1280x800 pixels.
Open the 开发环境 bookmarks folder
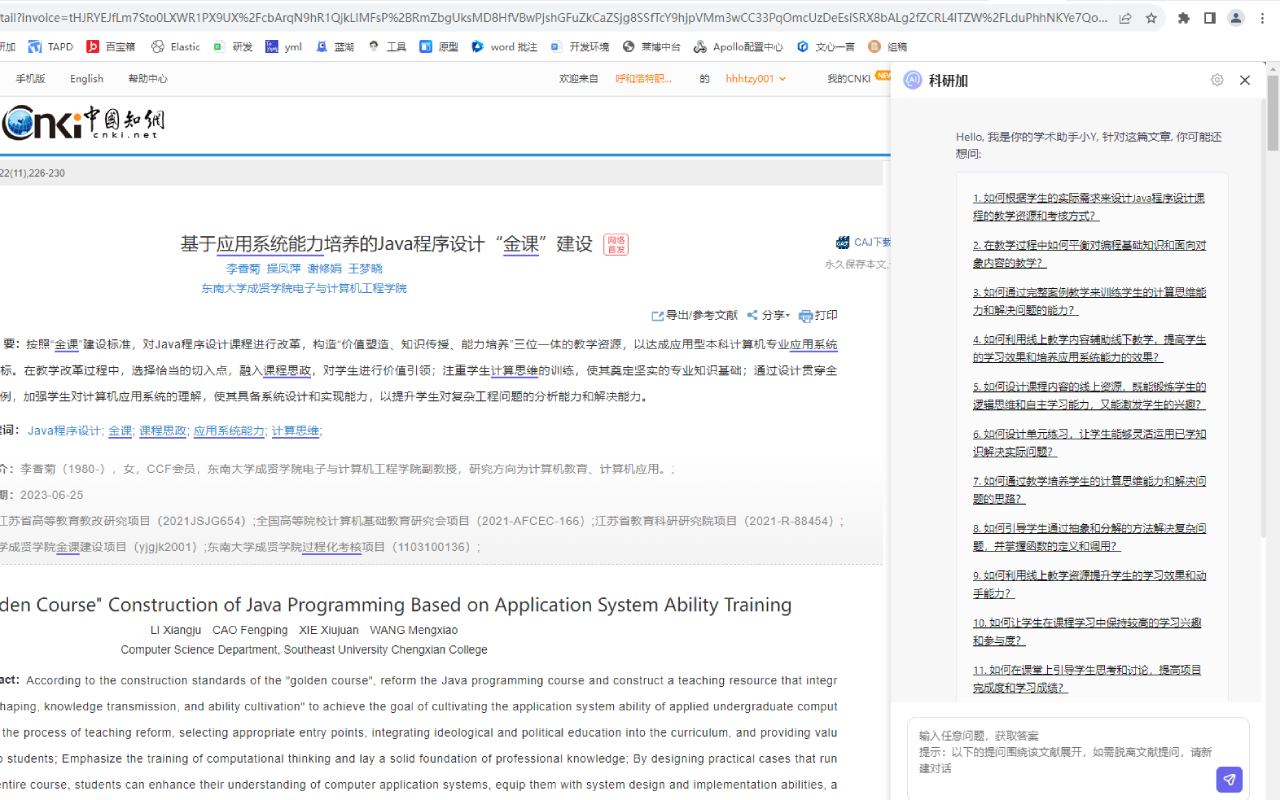(580, 47)
